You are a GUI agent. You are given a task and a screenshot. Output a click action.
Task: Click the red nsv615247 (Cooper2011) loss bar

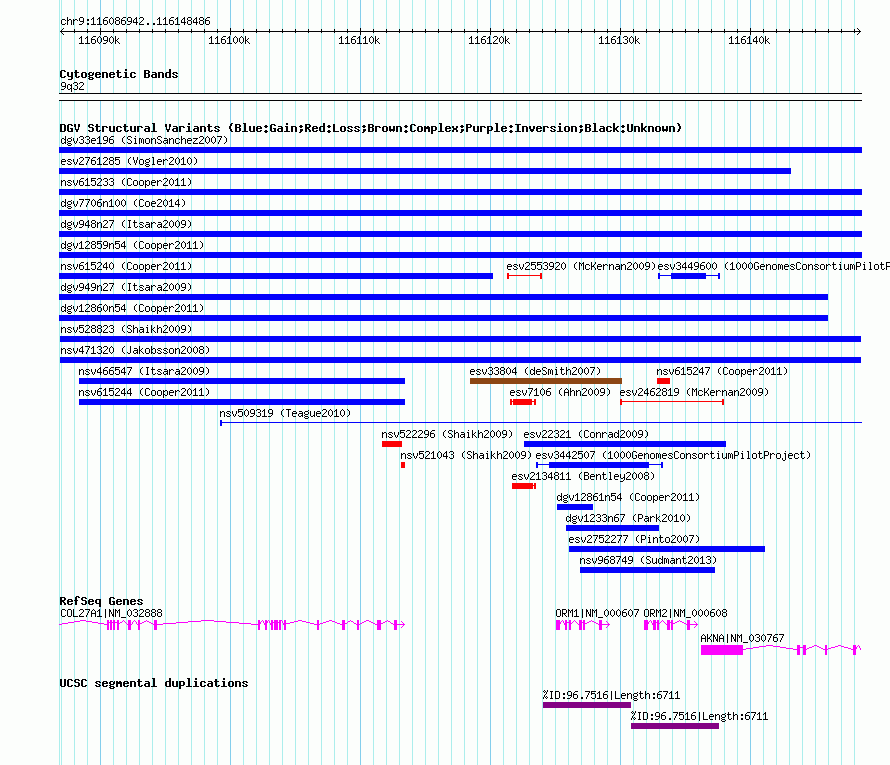pos(664,381)
